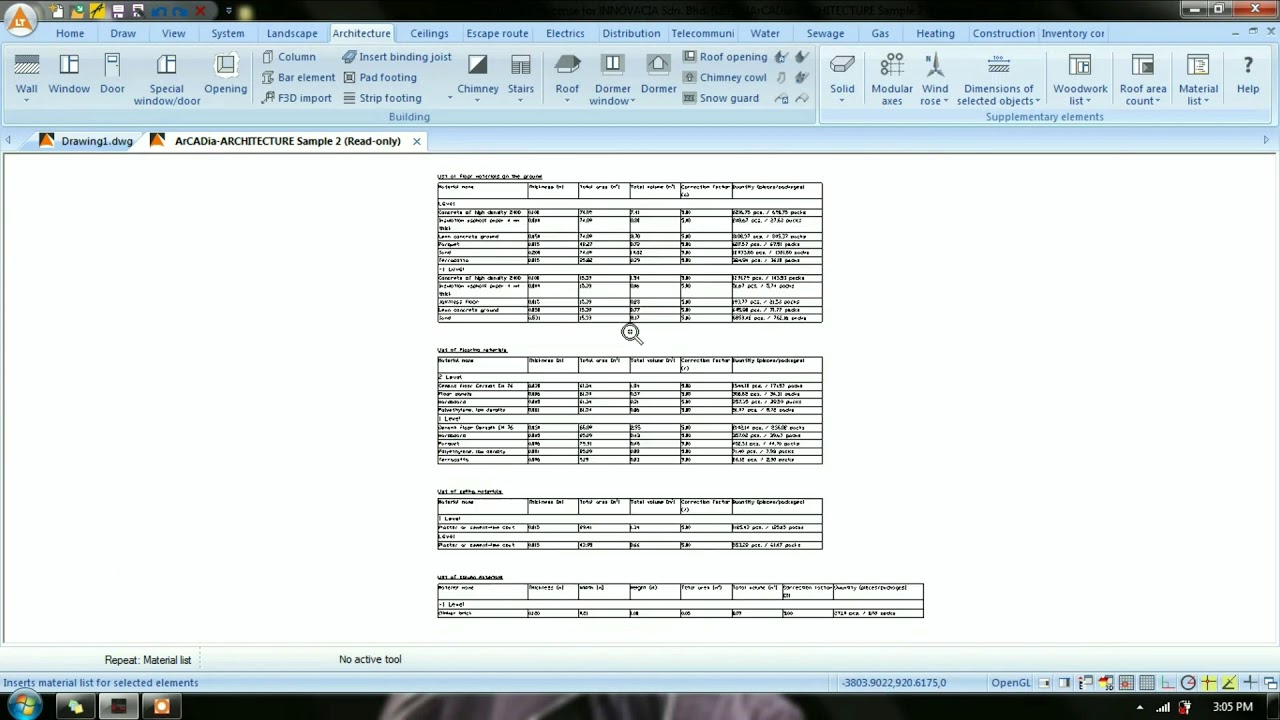Select the Chimney tool
The image size is (1280, 720).
pos(478,76)
